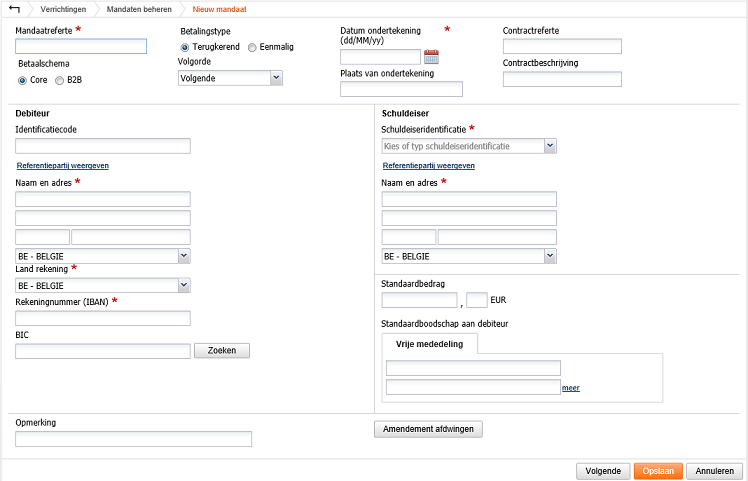The width and height of the screenshot is (748, 481).
Task: Click the Rekeningnummer (IBAN) field
Action: (103, 318)
